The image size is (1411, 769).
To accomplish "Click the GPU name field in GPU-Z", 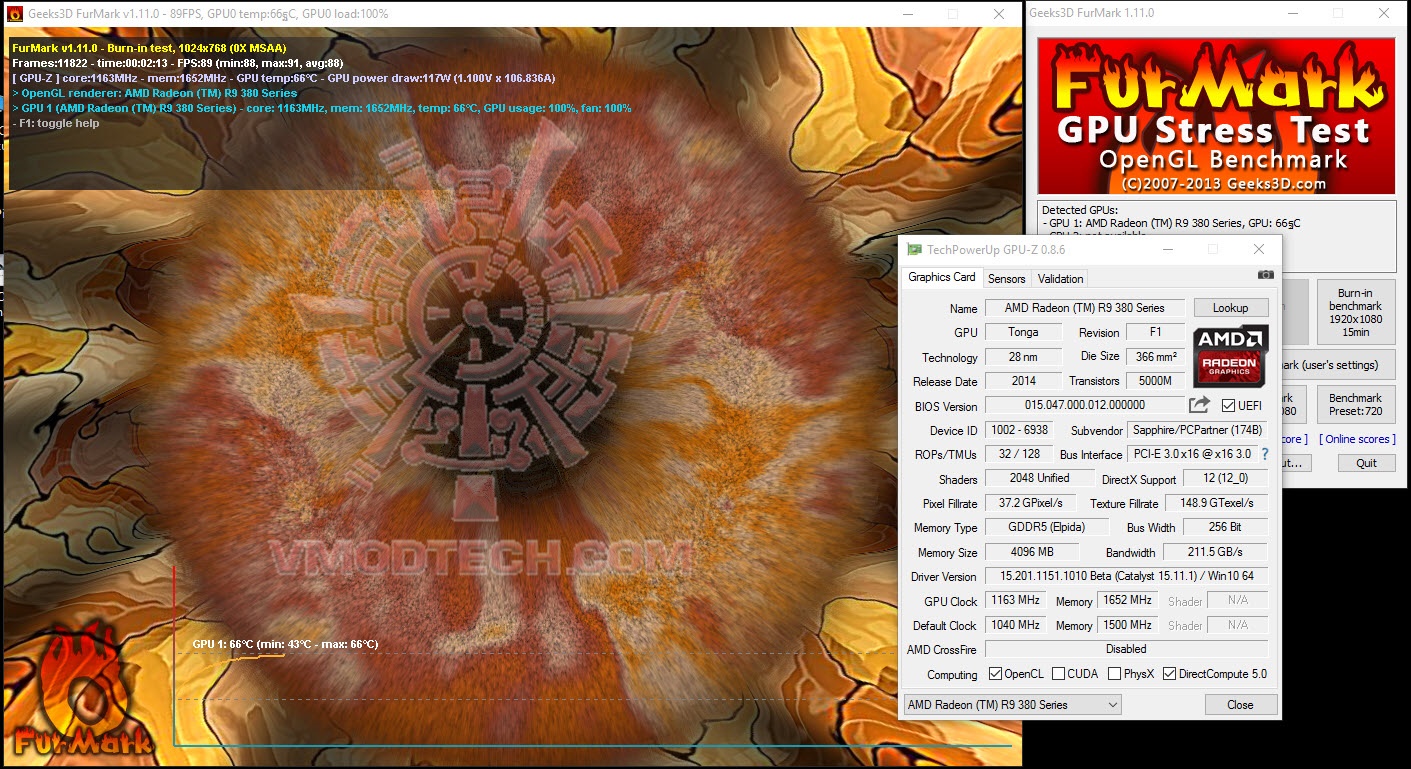I will coord(1085,308).
